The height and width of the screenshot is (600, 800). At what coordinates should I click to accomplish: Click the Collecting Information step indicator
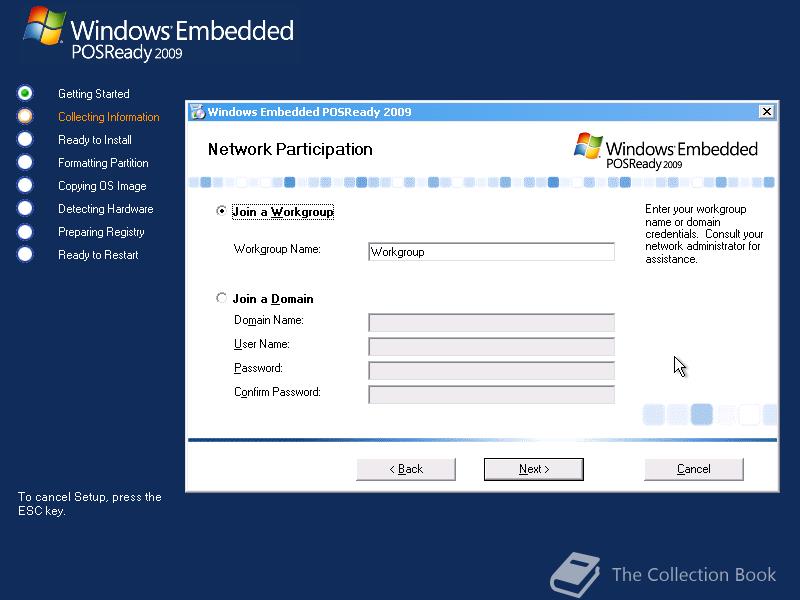[x=25, y=116]
